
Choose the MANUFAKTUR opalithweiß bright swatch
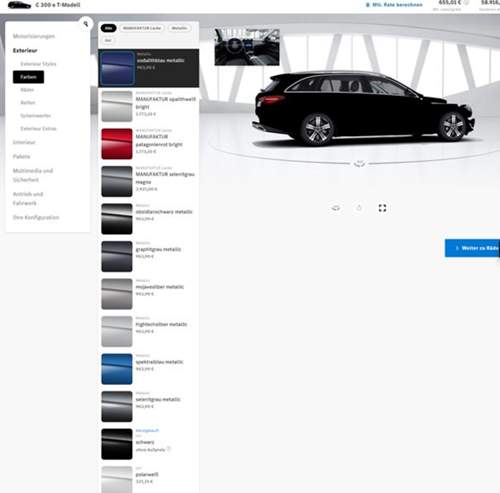(x=117, y=106)
